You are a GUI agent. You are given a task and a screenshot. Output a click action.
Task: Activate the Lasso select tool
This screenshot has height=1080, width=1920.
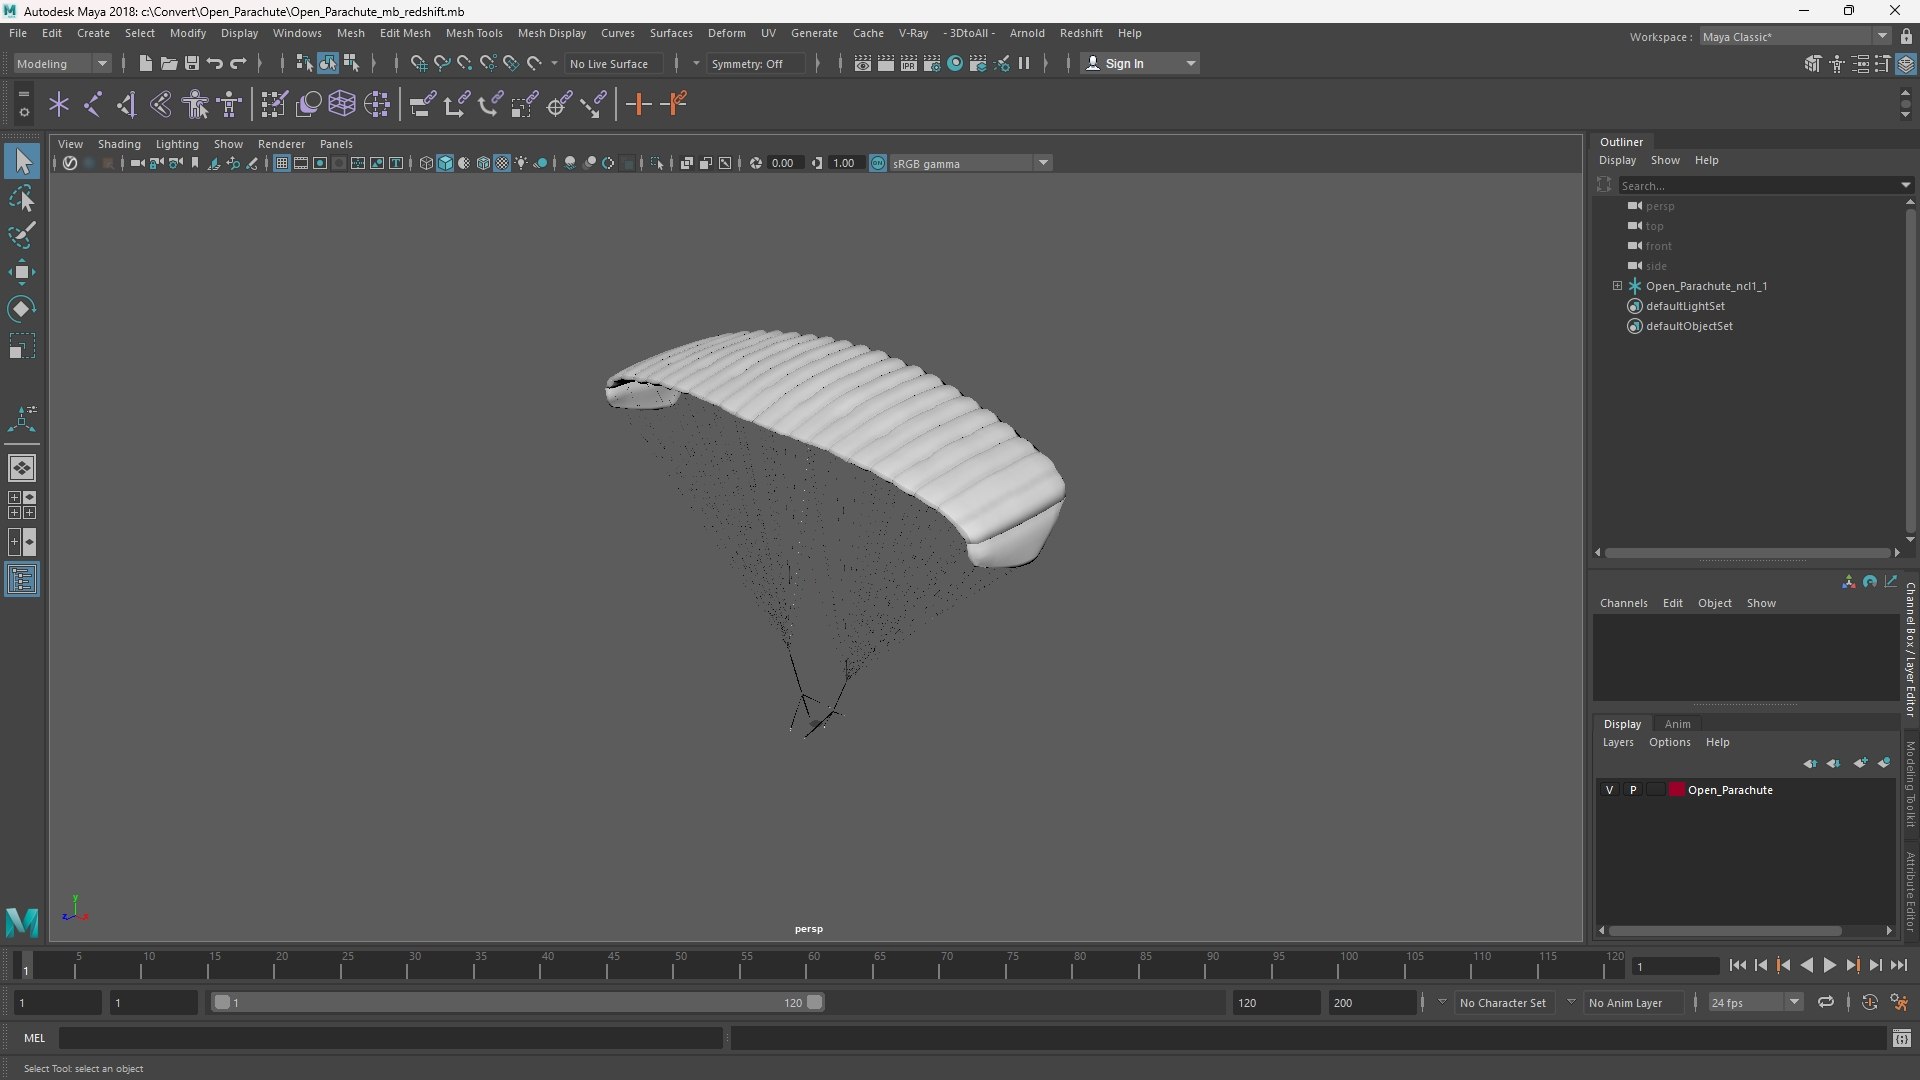pyautogui.click(x=22, y=199)
